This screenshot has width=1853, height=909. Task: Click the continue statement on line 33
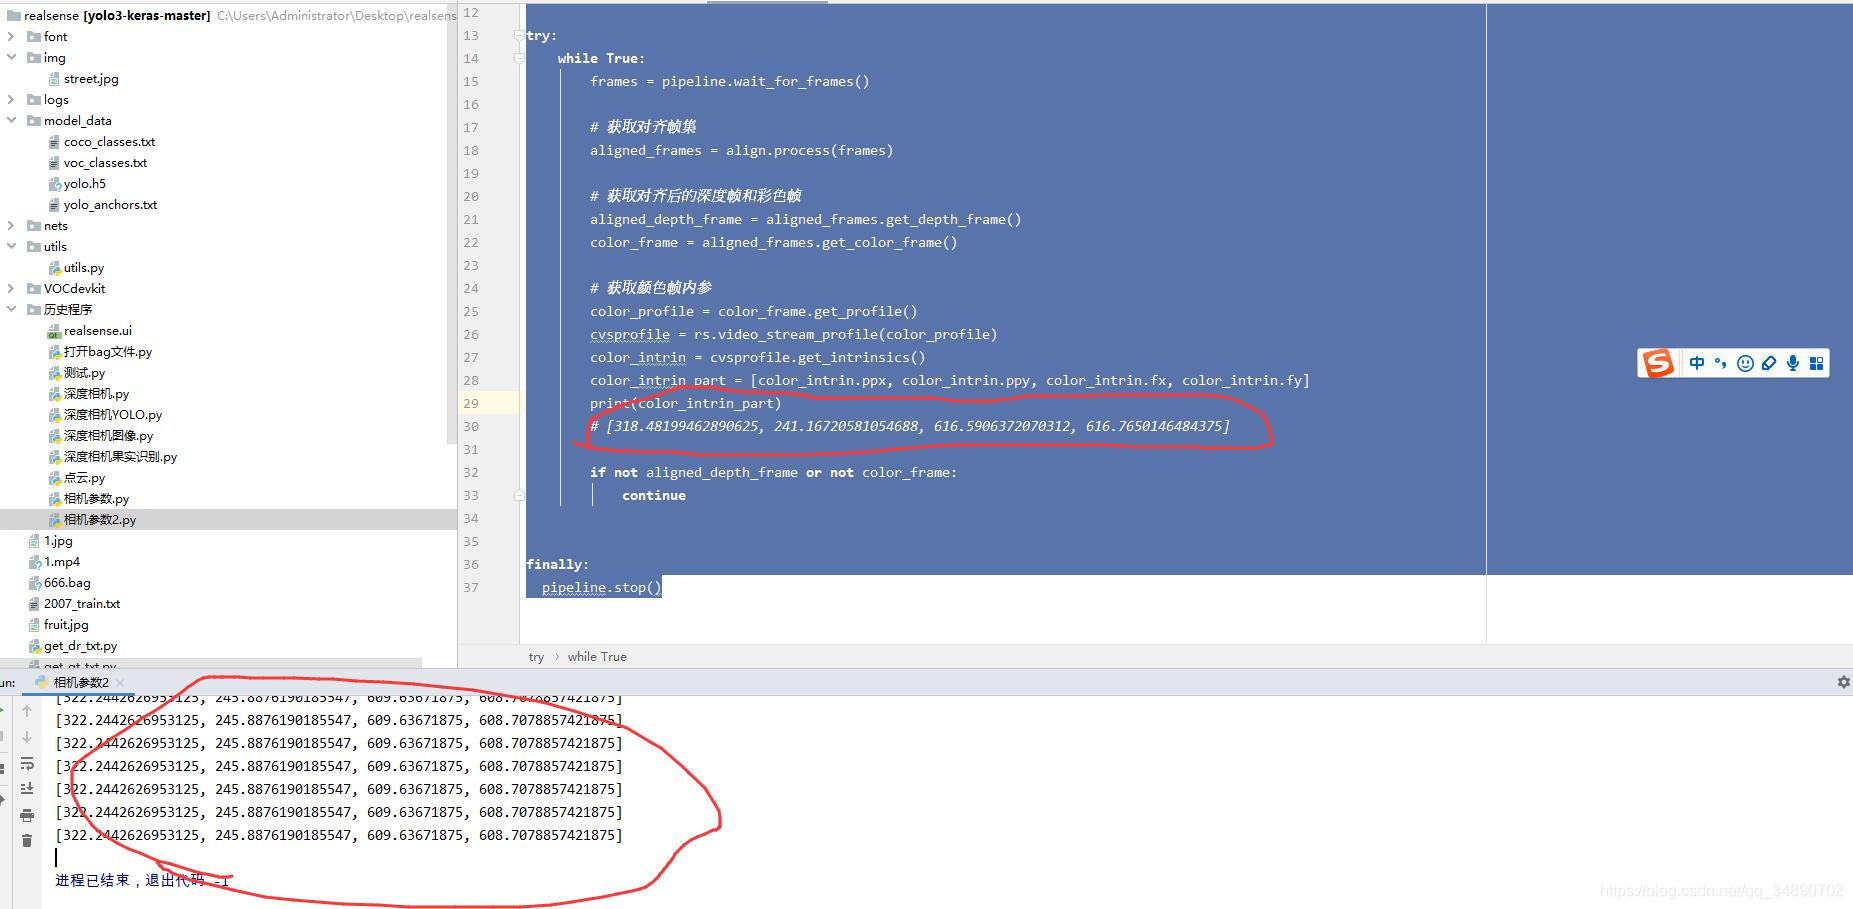[653, 495]
